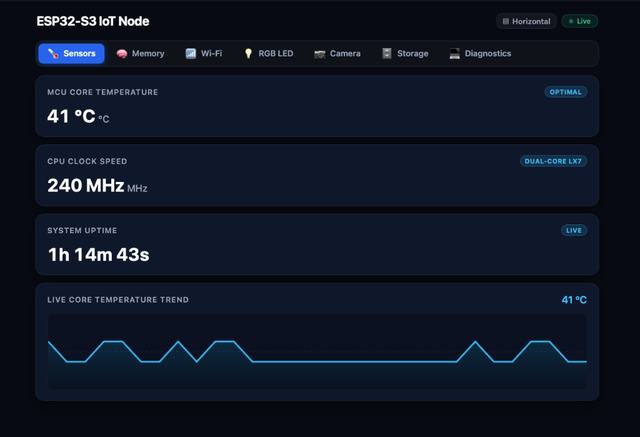Click the green dot in Live badge

(571, 21)
